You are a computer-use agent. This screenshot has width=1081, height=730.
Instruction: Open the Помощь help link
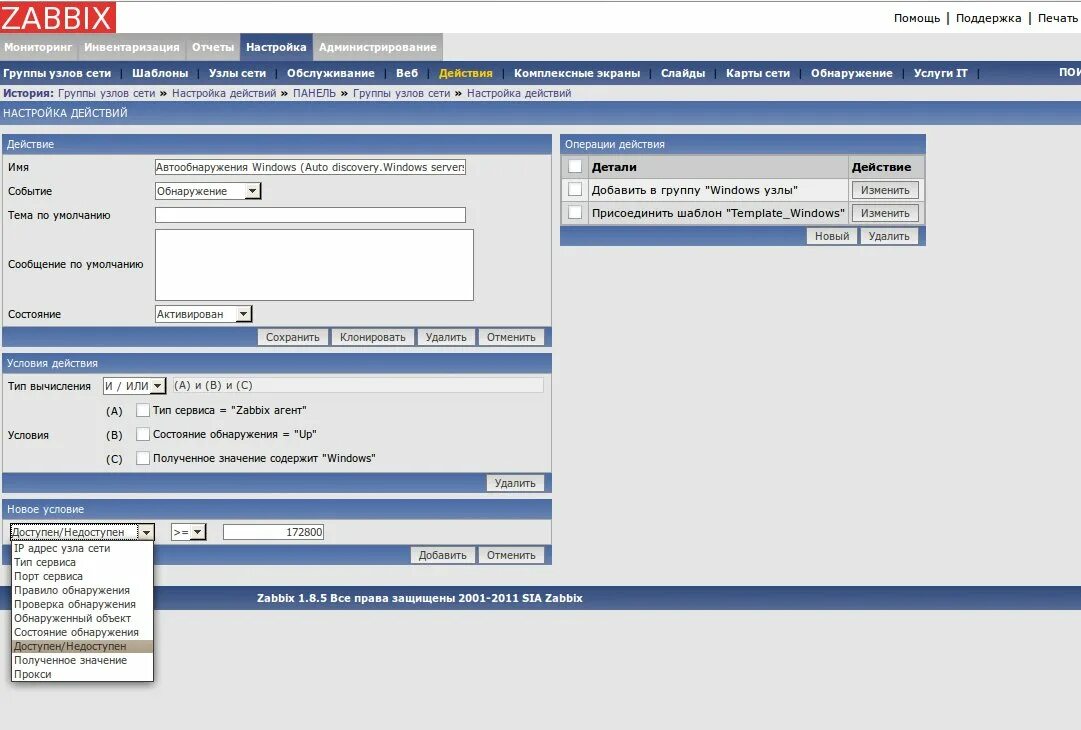point(916,18)
